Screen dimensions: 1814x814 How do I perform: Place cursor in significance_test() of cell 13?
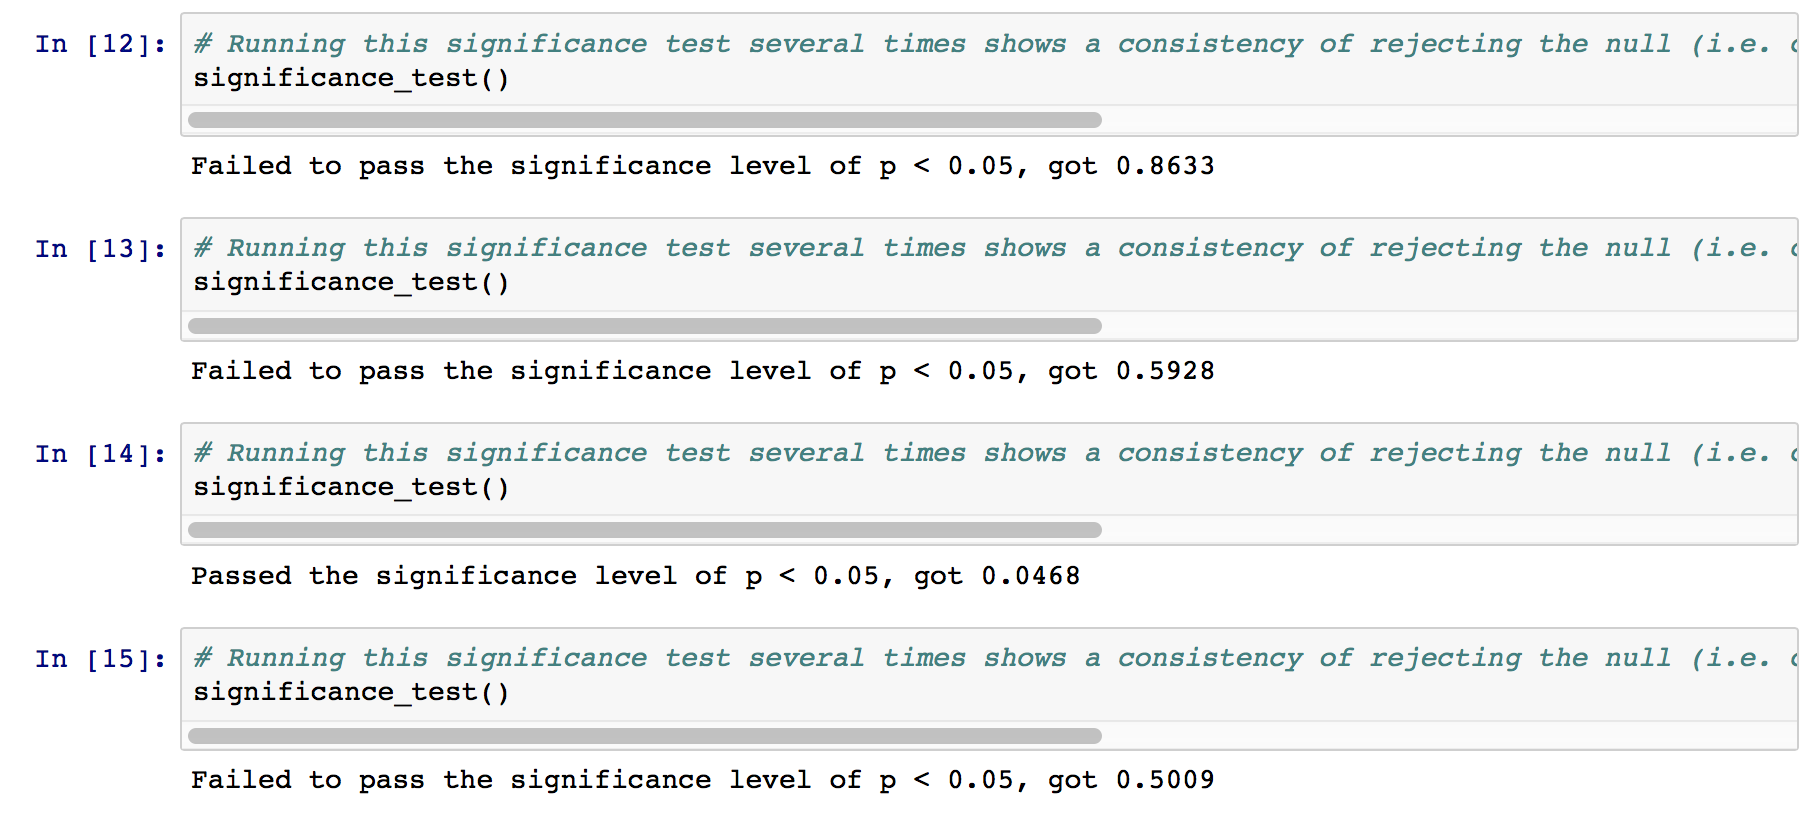tap(351, 282)
